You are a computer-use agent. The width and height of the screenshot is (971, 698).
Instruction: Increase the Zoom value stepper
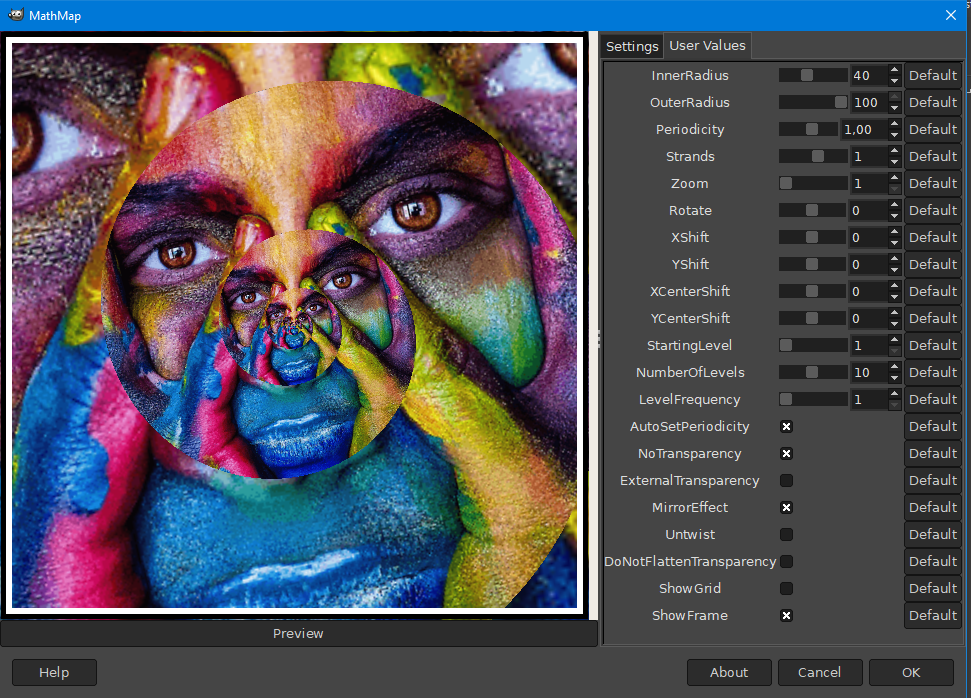[894, 178]
